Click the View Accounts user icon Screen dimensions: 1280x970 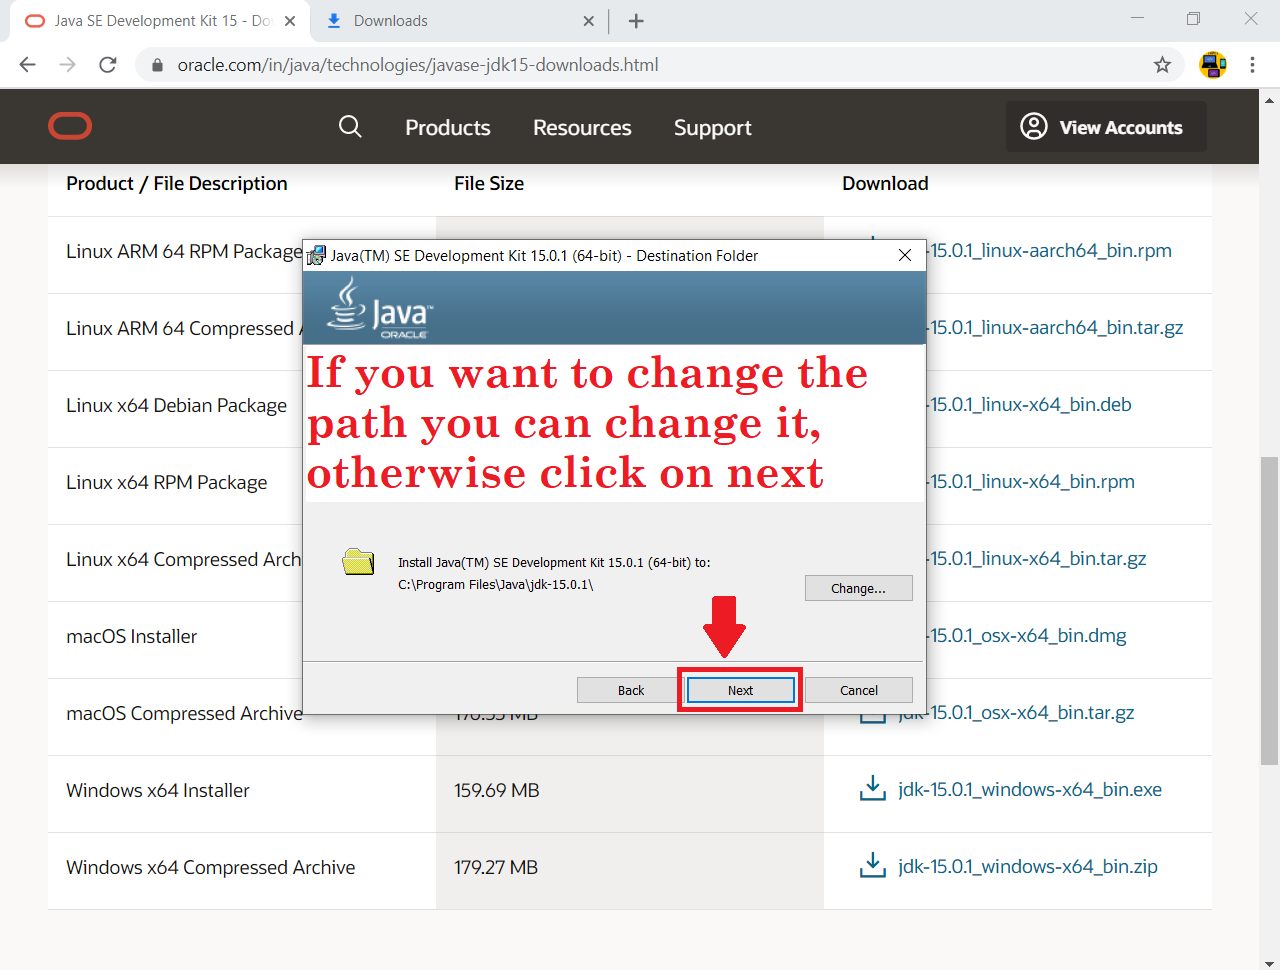pyautogui.click(x=1034, y=126)
